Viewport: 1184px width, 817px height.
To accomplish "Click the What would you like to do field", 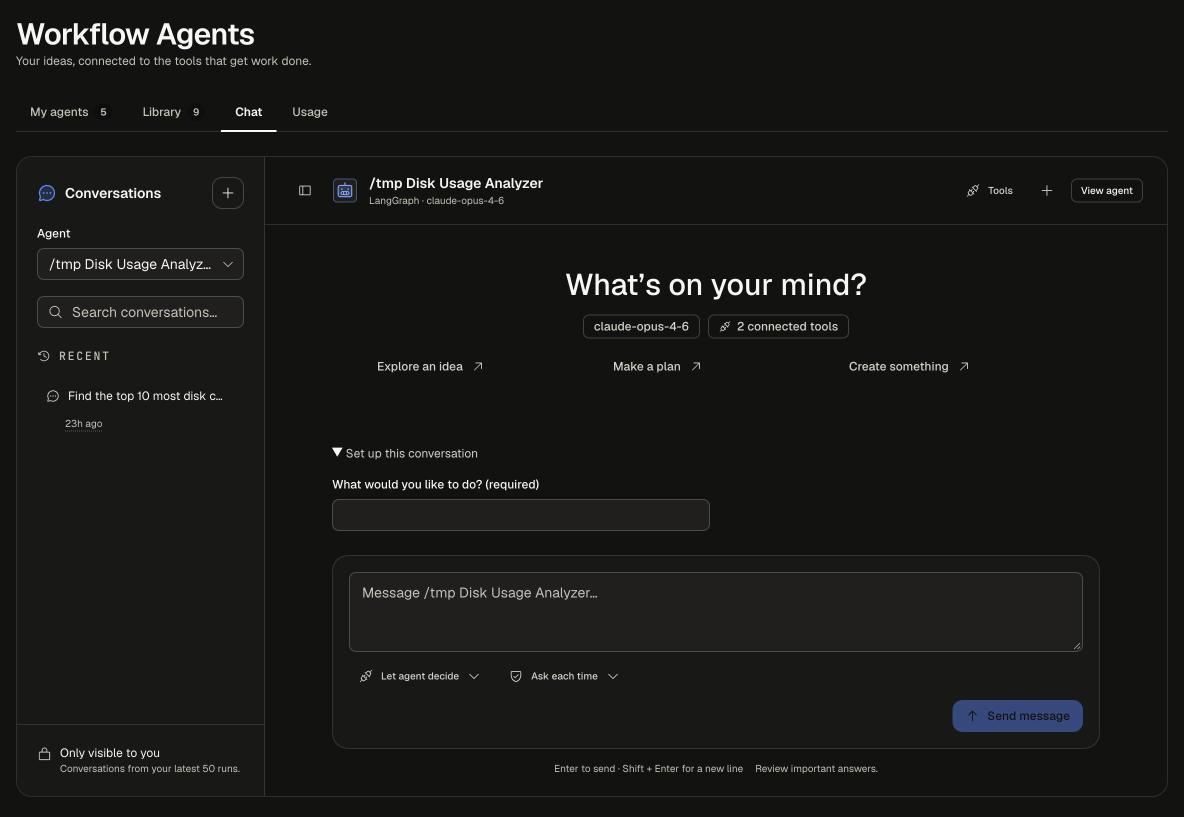I will 520,515.
